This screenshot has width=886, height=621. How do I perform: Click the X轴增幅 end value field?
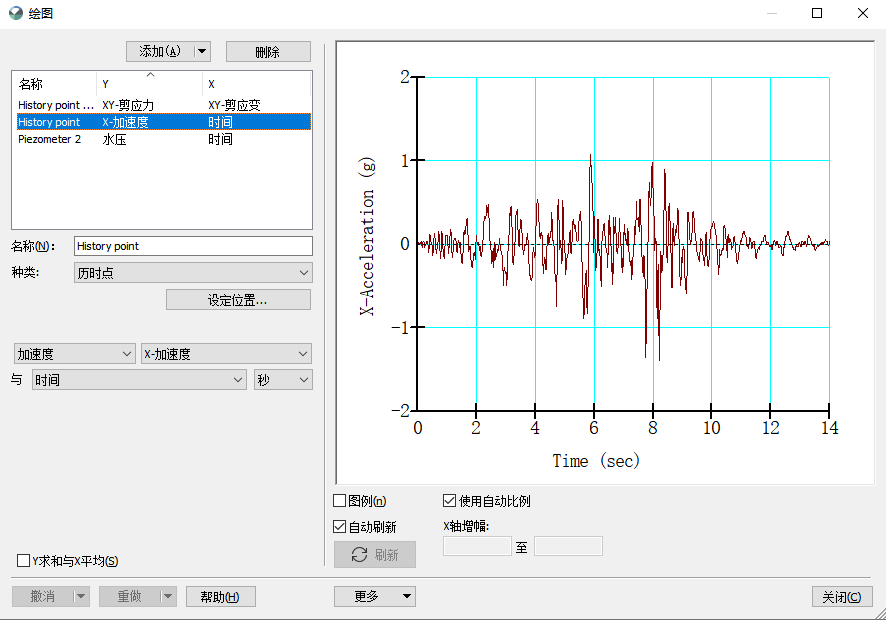568,546
